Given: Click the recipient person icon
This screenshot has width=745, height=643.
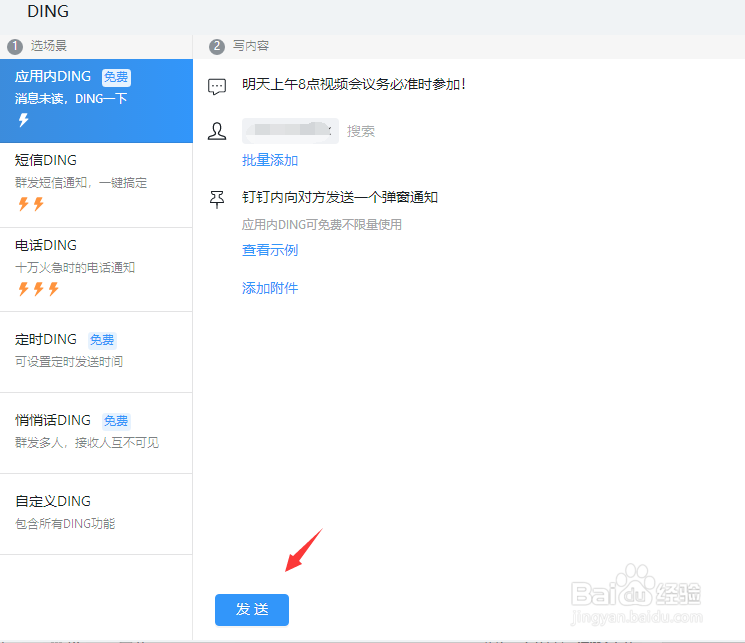Looking at the screenshot, I should pos(217,131).
